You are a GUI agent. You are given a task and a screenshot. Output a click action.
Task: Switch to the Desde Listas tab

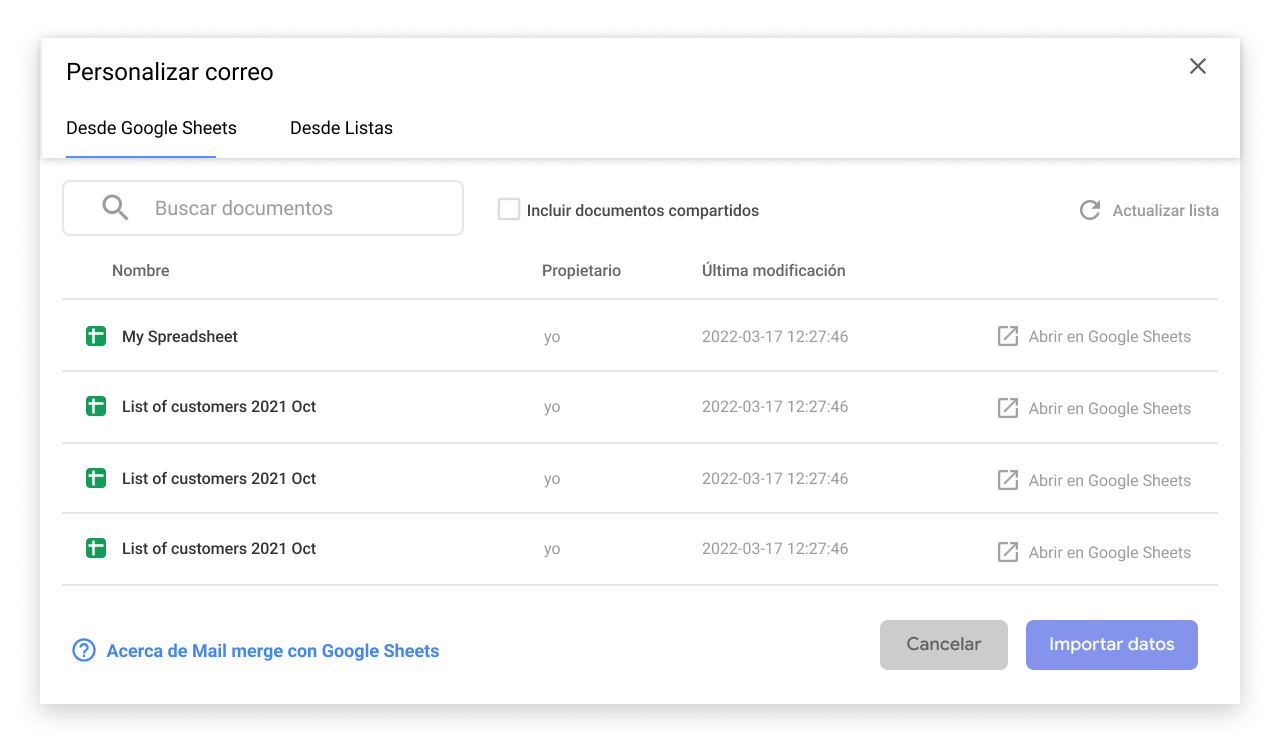(341, 128)
